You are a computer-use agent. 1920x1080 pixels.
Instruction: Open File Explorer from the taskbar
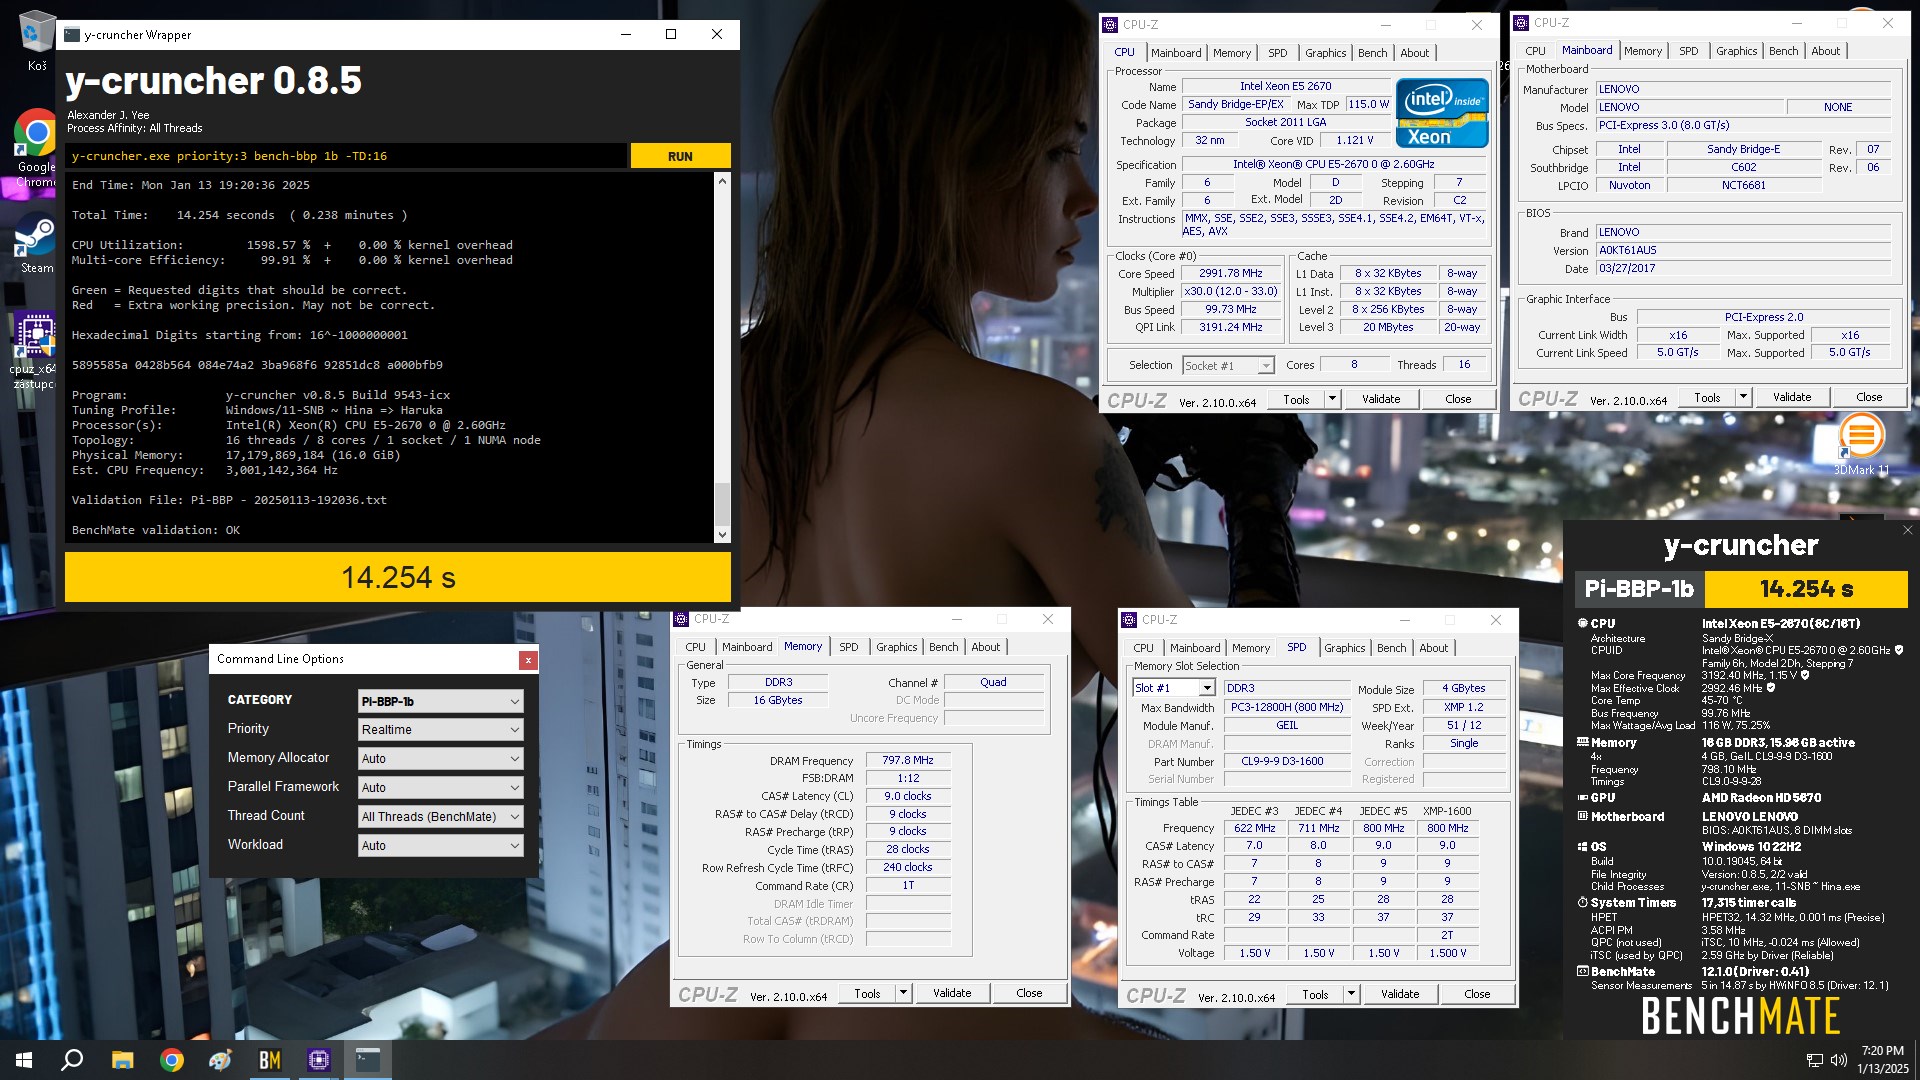[x=122, y=1060]
